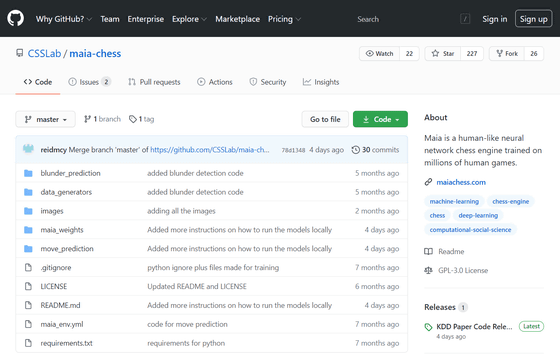Click the Go to file button
The width and height of the screenshot is (560, 360).
click(325, 119)
